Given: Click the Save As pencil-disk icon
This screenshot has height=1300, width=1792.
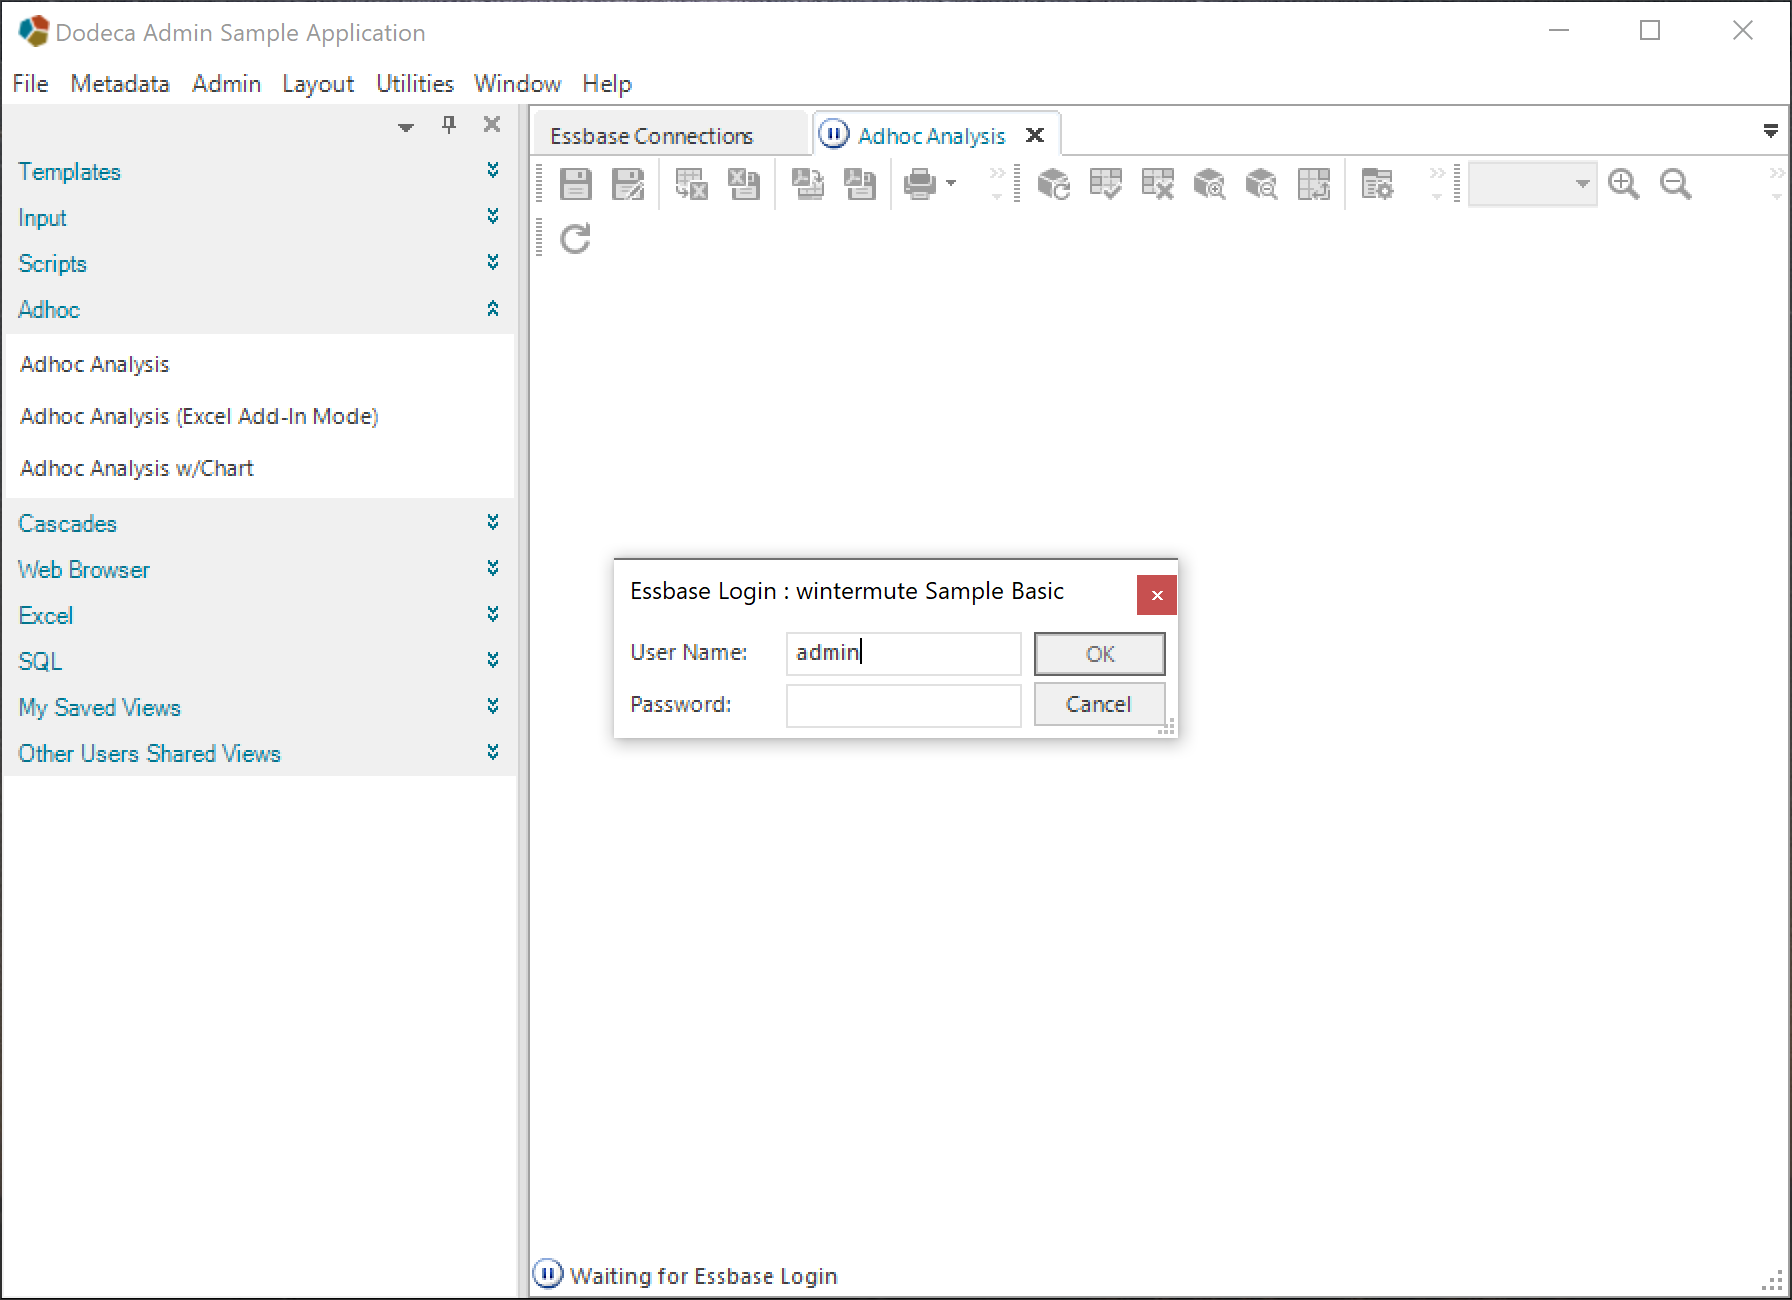Looking at the screenshot, I should point(628,184).
